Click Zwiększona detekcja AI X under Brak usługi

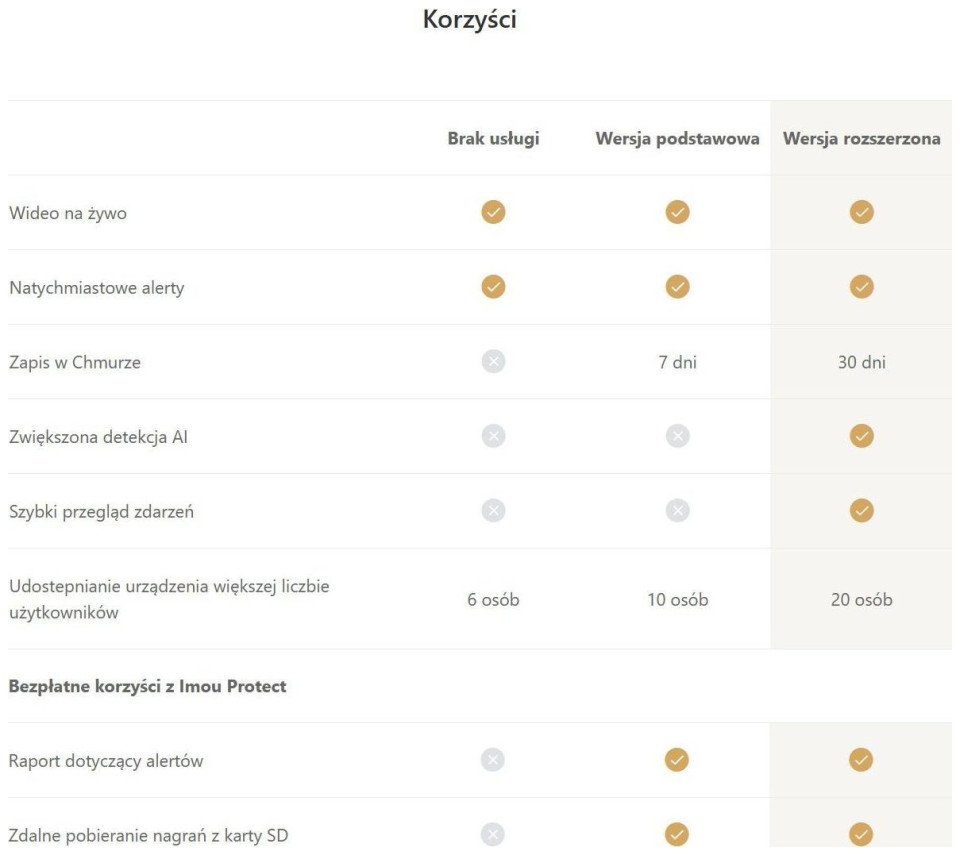[493, 436]
